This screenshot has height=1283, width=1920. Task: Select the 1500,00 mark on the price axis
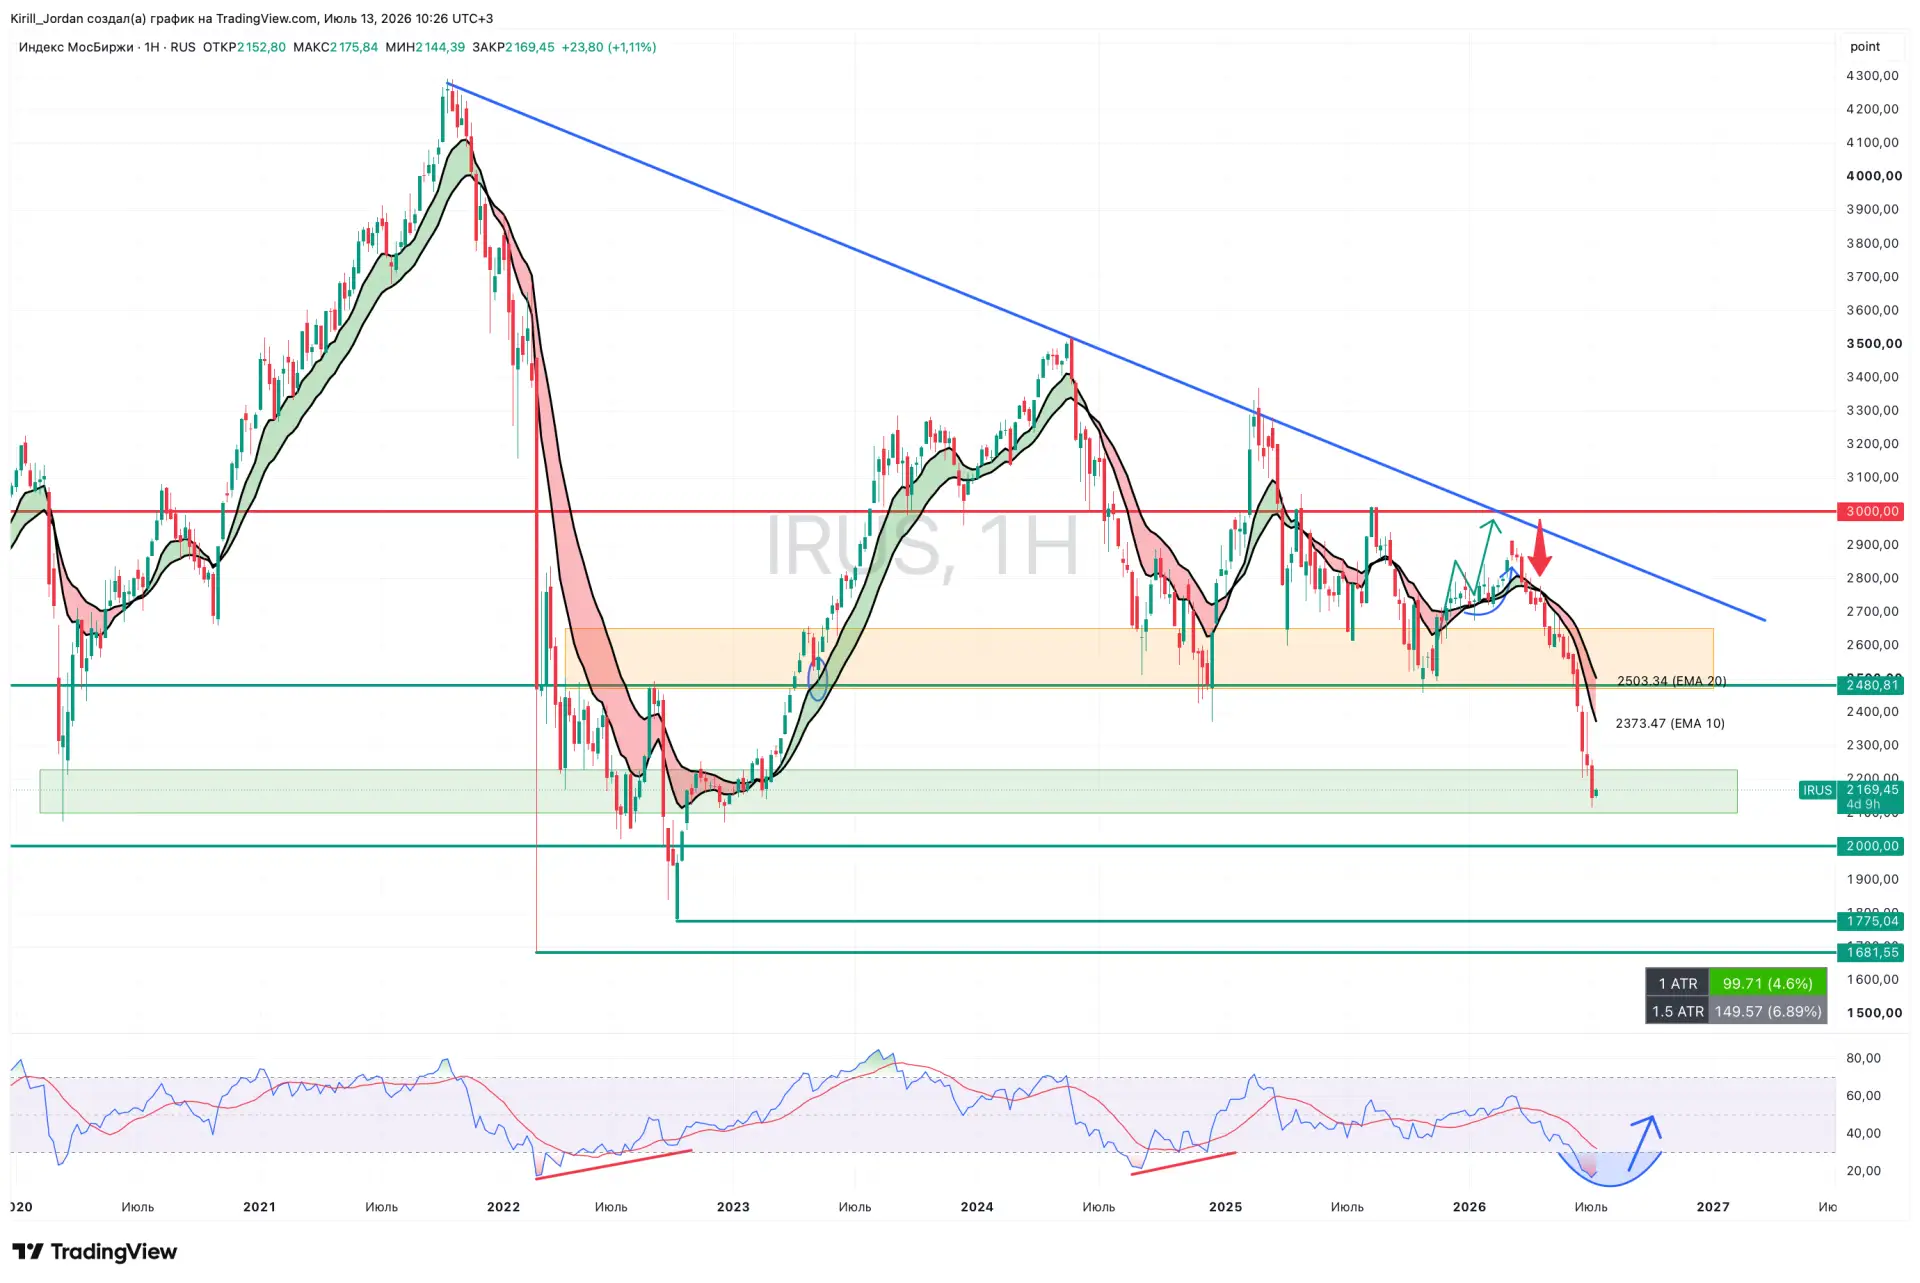click(1873, 1012)
